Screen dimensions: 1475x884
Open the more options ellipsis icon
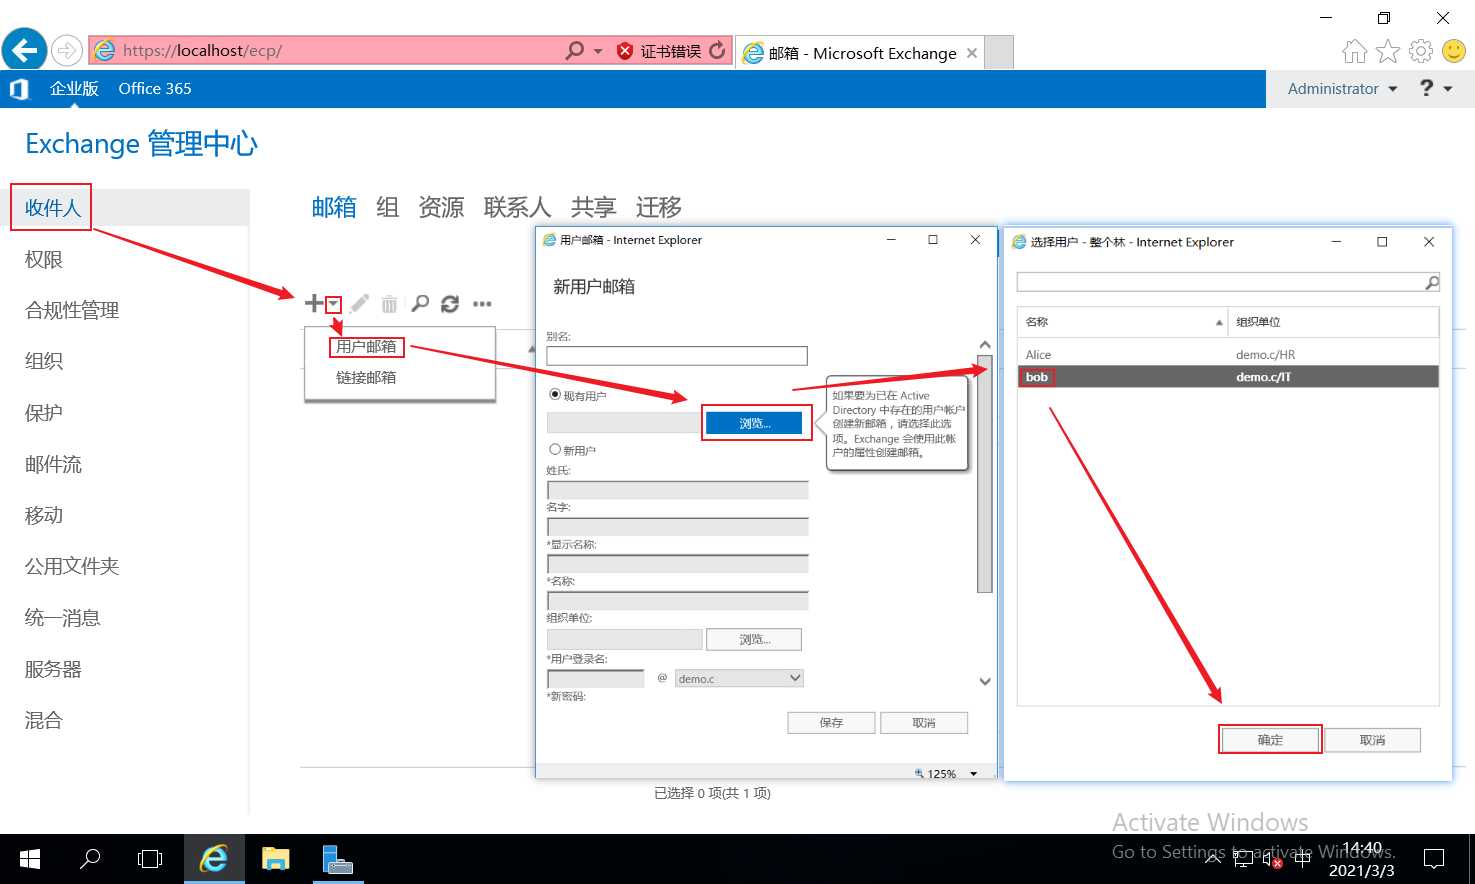pos(482,303)
